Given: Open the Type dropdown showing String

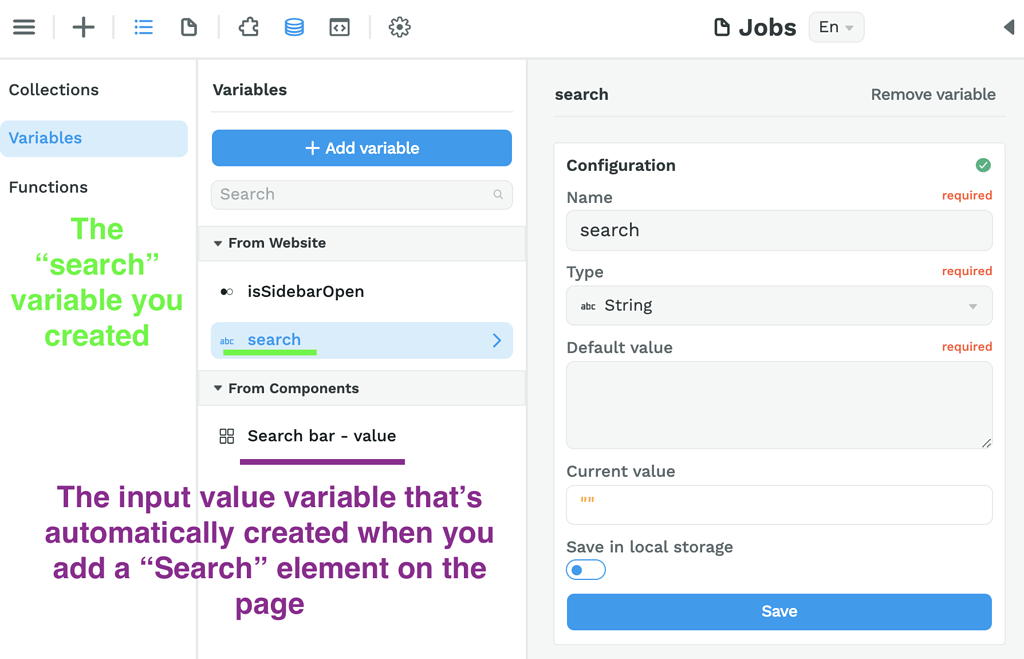Looking at the screenshot, I should tap(779, 305).
